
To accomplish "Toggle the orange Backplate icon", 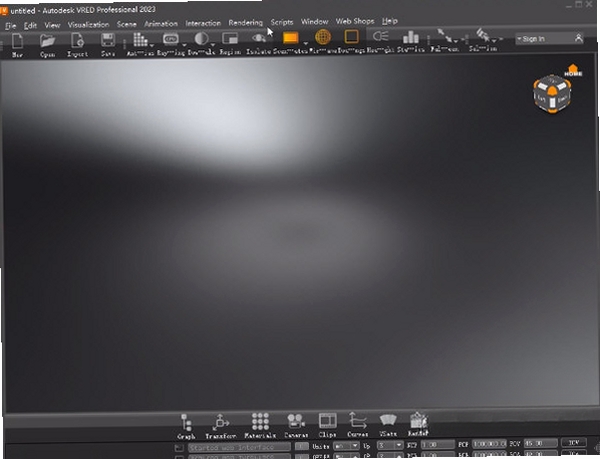I will 290,37.
